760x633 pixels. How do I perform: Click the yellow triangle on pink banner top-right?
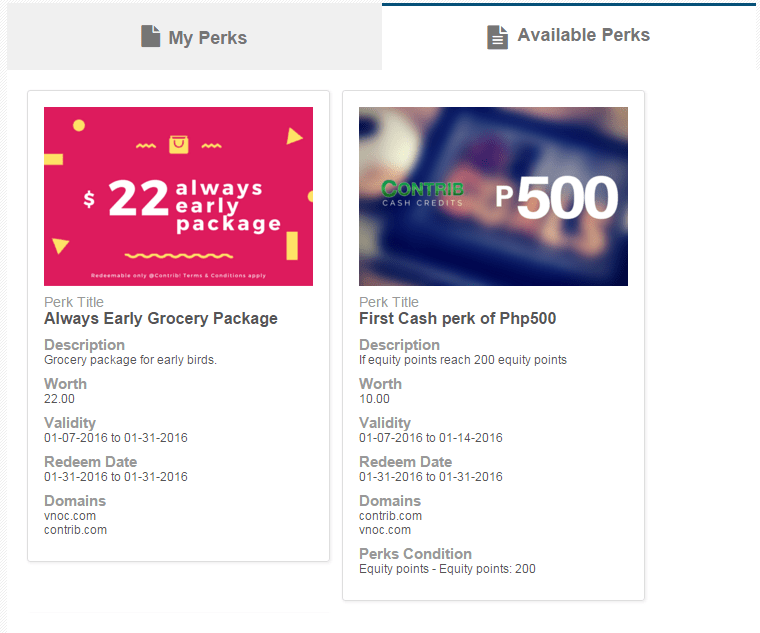[x=294, y=136]
